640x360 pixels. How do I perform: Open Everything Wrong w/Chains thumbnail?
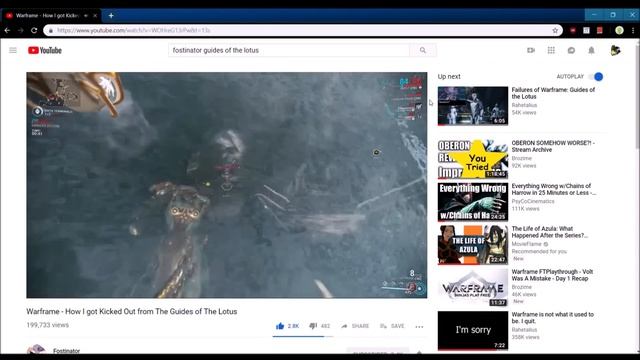[x=473, y=202]
